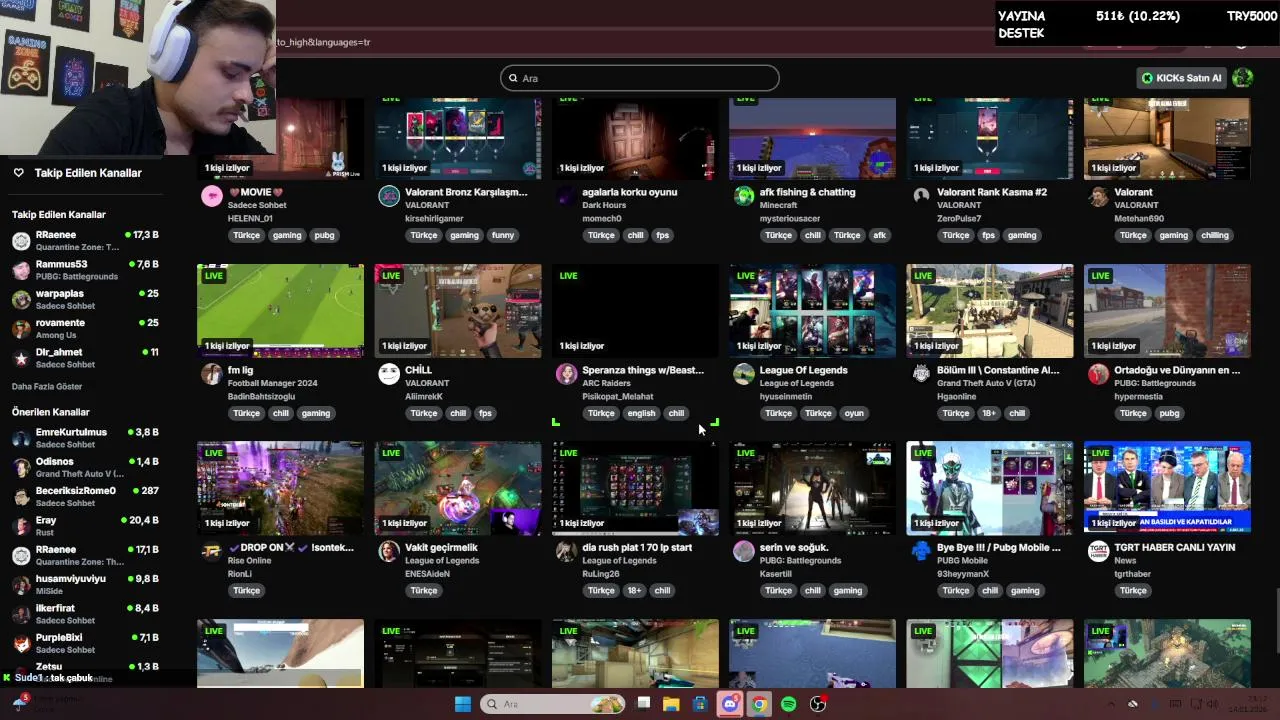This screenshot has width=1280, height=720.
Task: Open File Explorer from the taskbar
Action: click(671, 704)
